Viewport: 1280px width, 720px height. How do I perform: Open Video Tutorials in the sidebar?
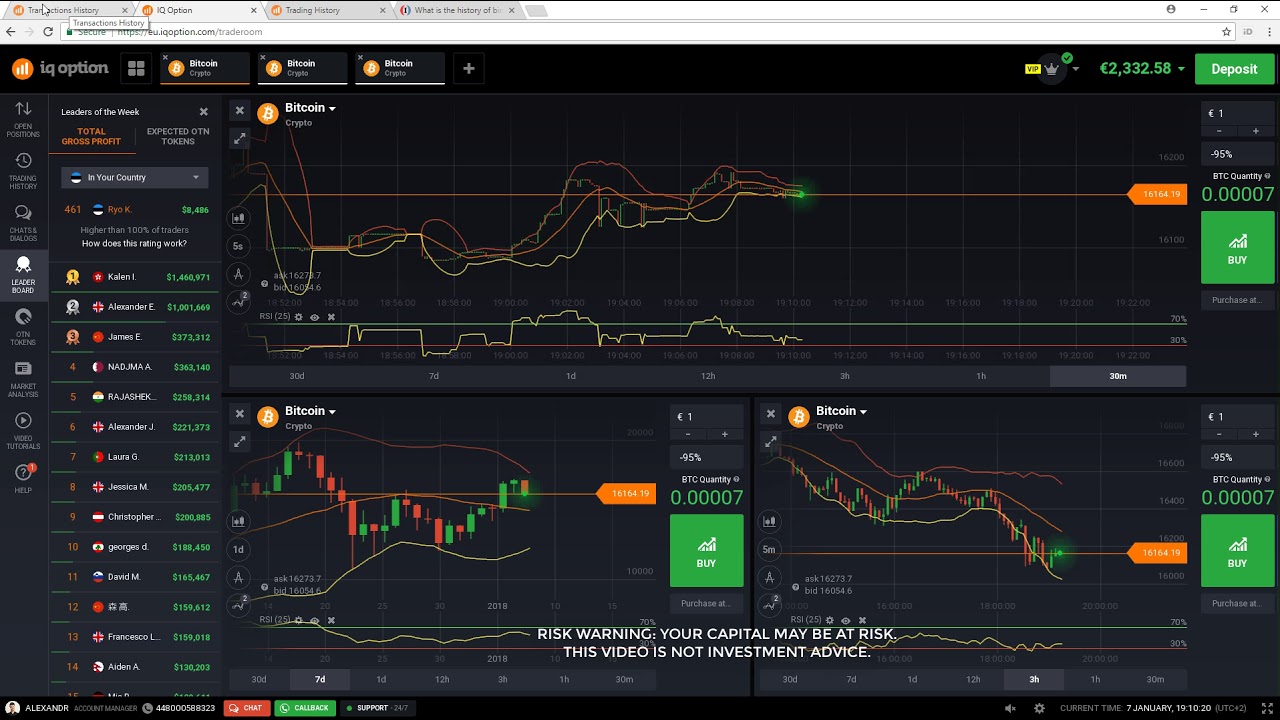(23, 431)
